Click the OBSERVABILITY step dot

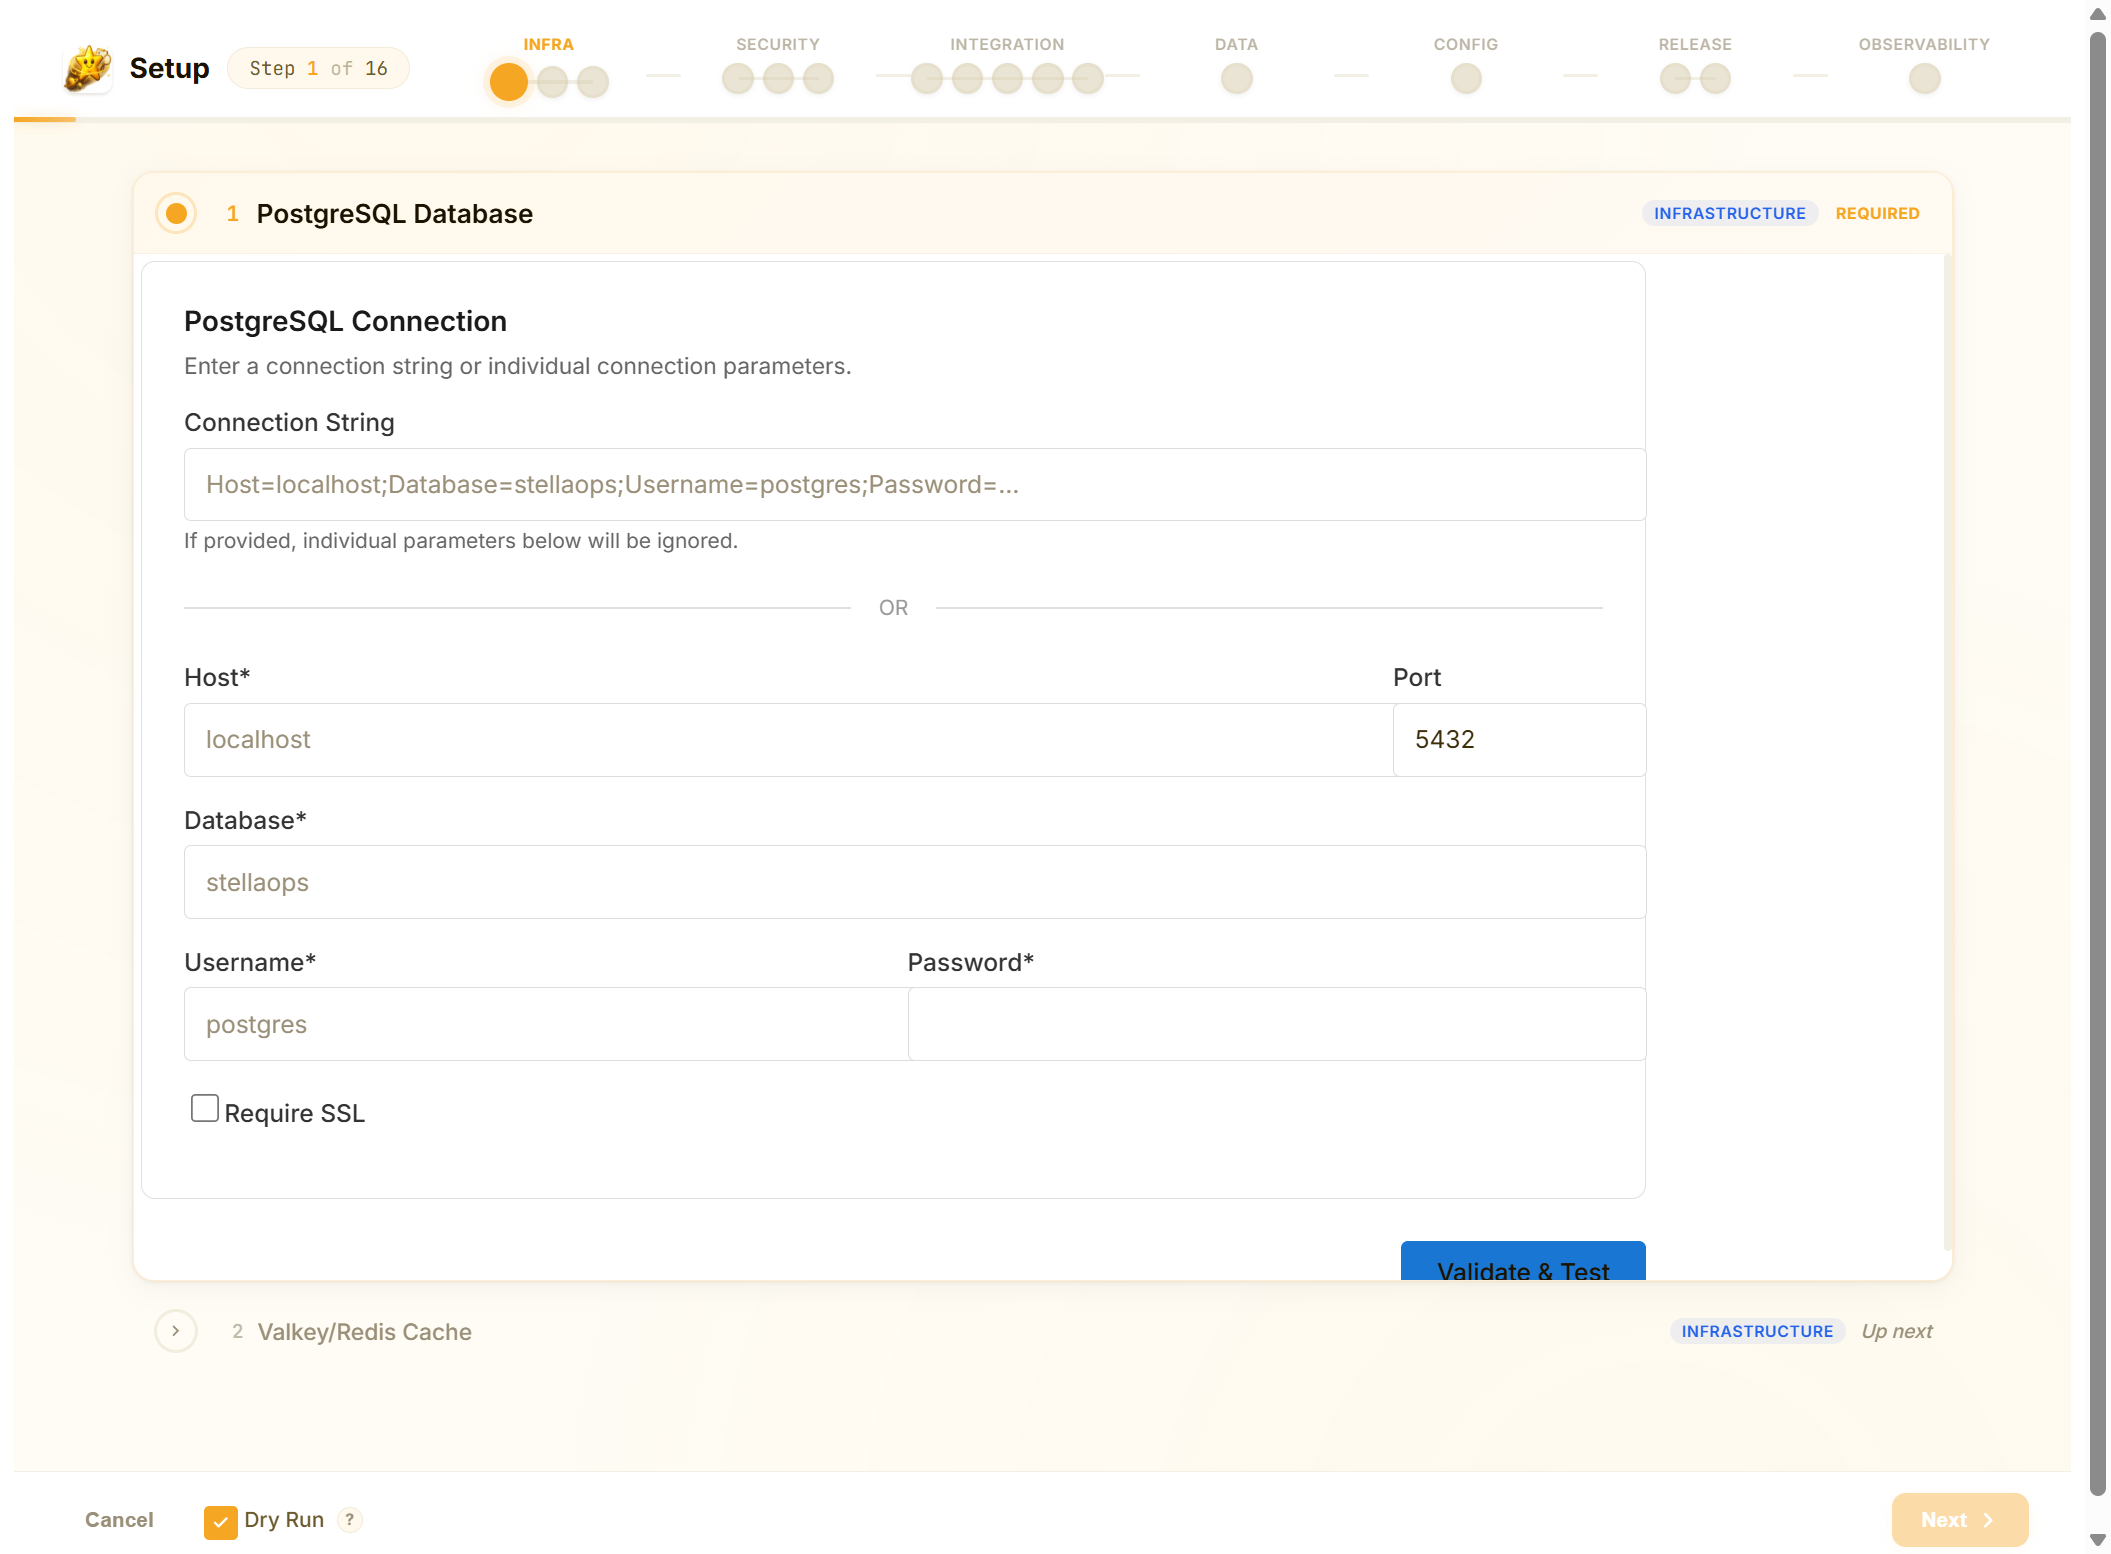(x=1923, y=78)
